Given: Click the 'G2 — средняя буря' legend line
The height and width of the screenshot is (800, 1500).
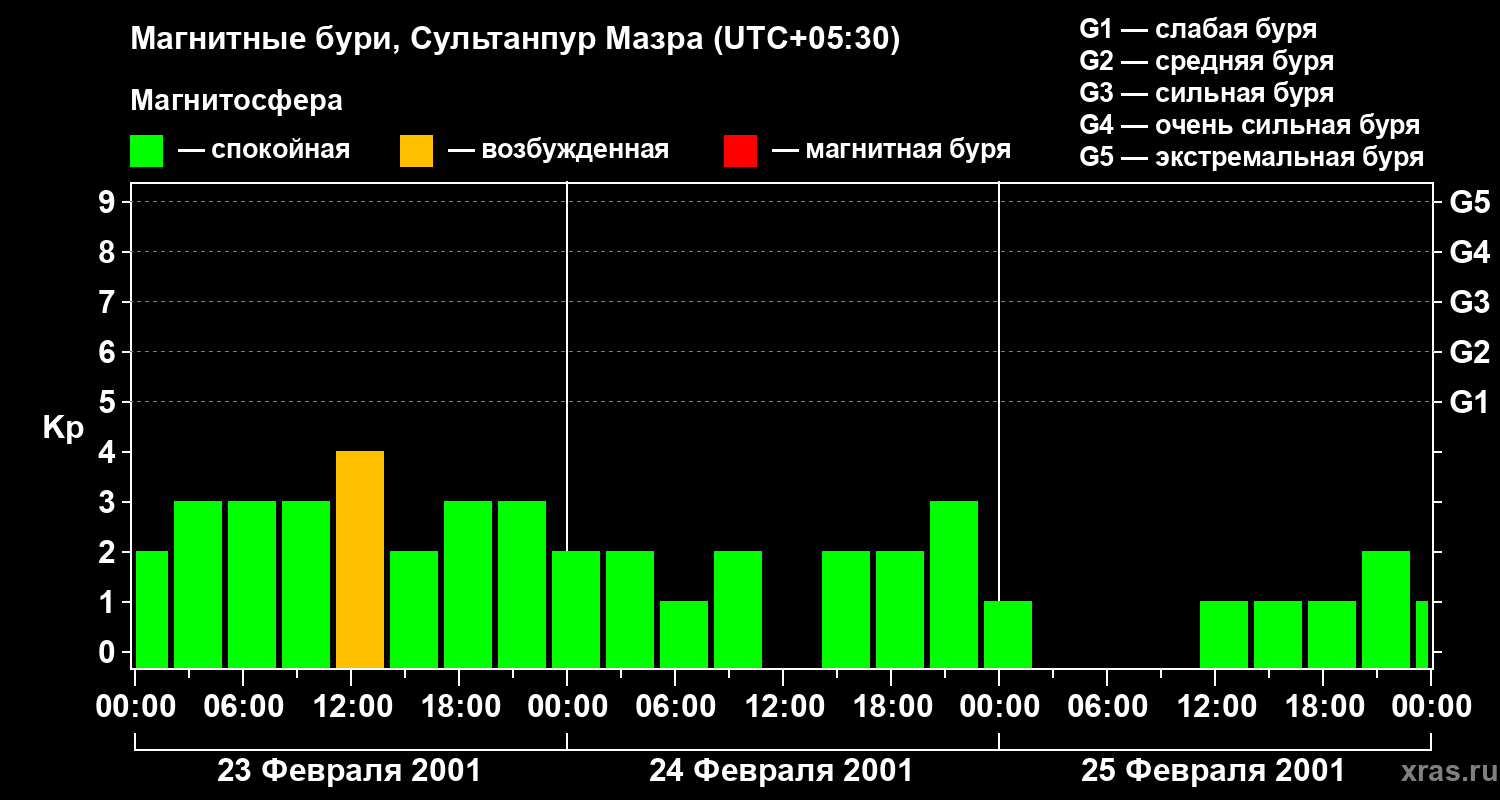Looking at the screenshot, I should click(x=1207, y=61).
